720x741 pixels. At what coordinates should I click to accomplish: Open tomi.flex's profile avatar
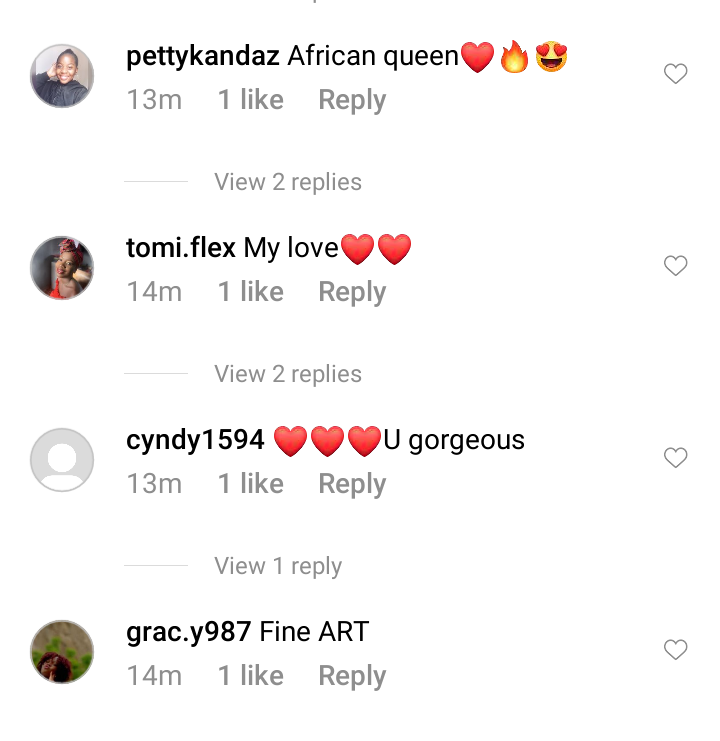[62, 268]
